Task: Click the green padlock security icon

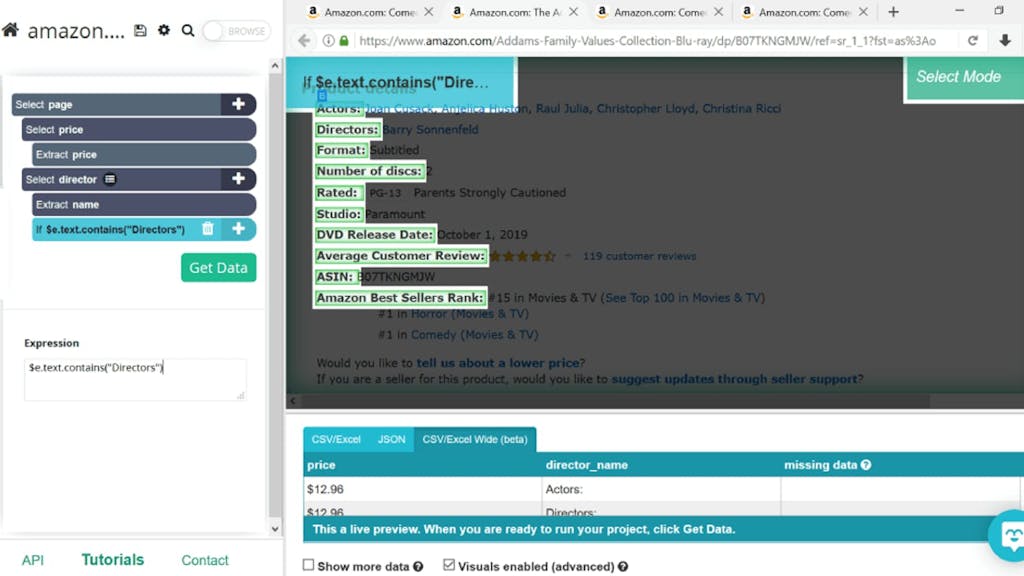Action: click(x=344, y=40)
